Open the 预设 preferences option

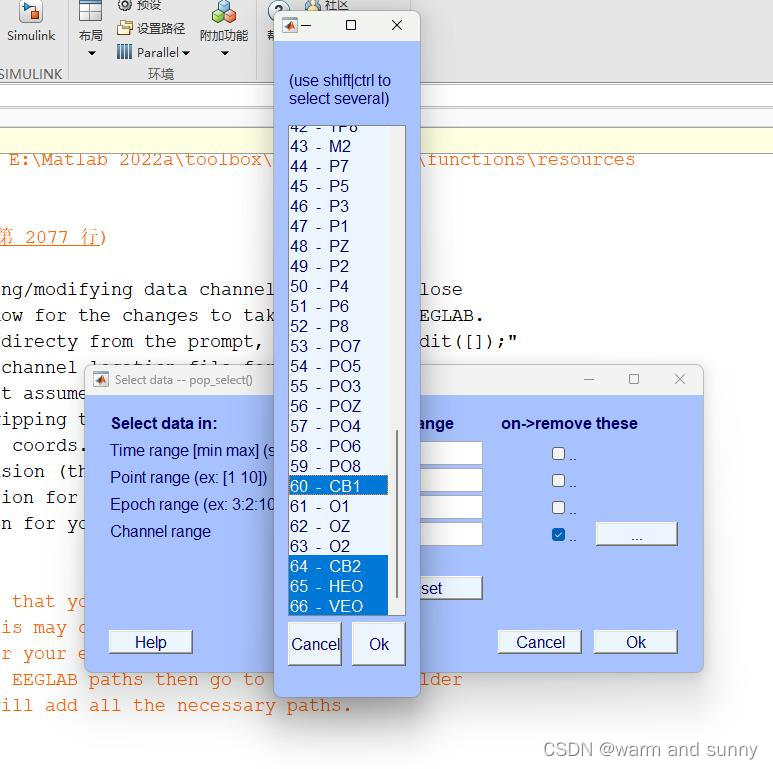[x=140, y=5]
